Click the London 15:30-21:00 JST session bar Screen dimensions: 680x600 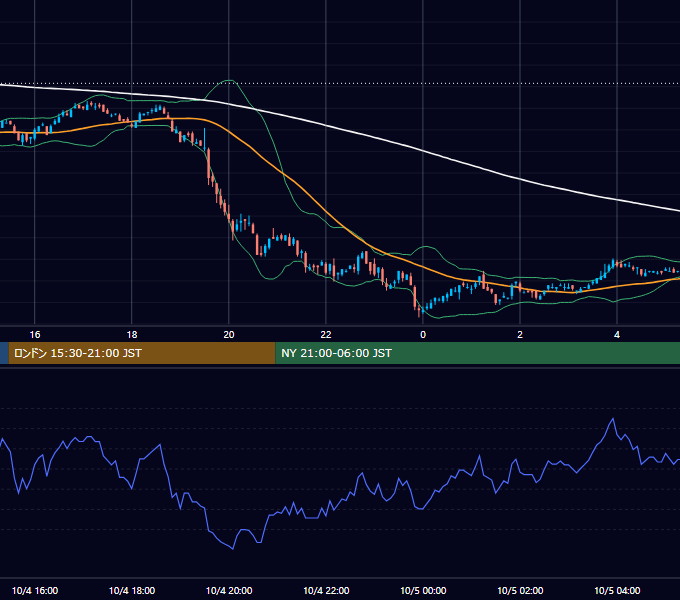142,353
